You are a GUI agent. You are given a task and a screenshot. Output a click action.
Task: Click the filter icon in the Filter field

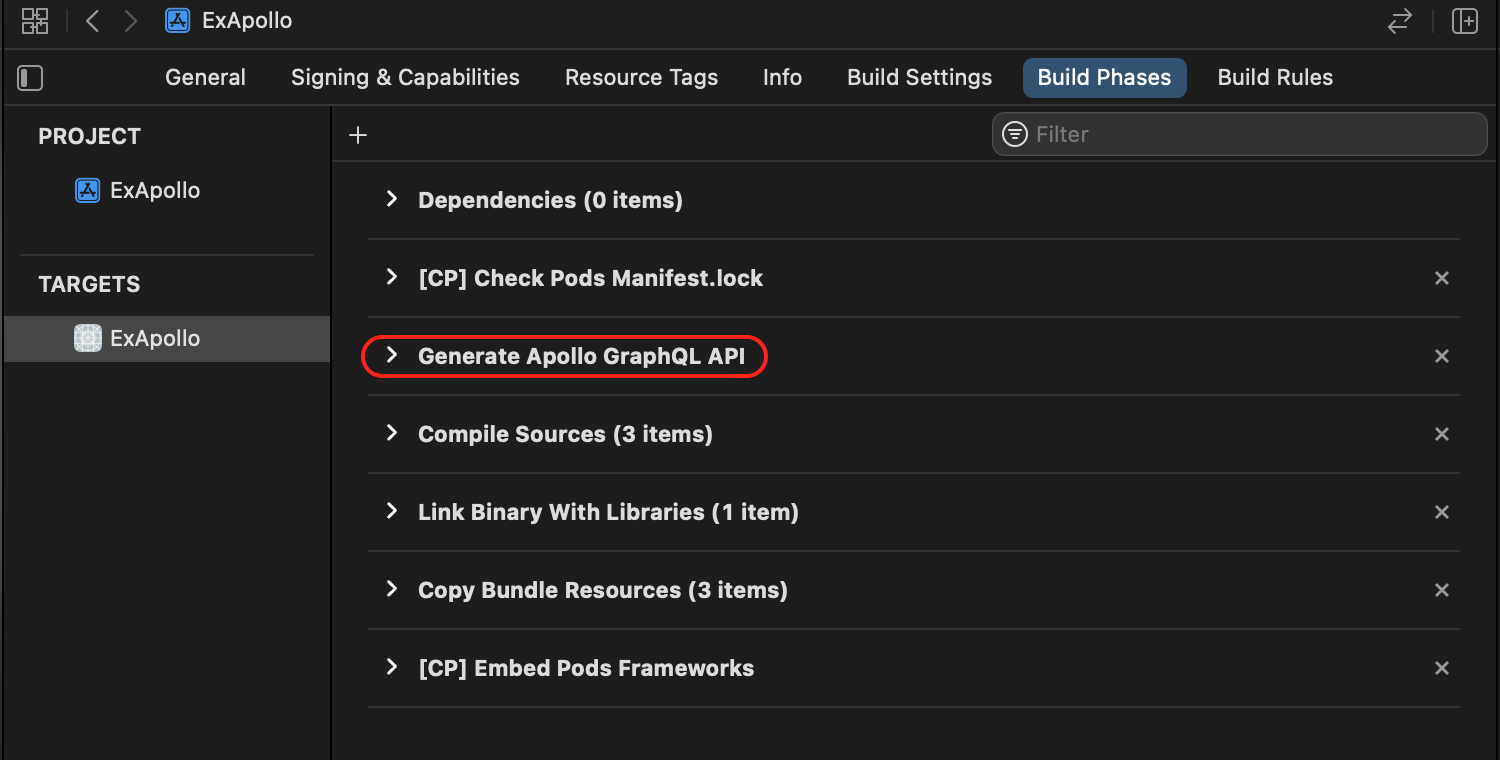pyautogui.click(x=1015, y=134)
